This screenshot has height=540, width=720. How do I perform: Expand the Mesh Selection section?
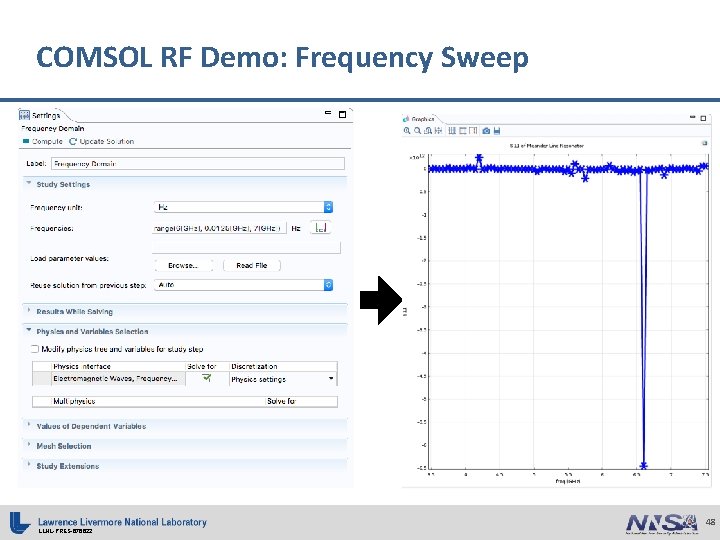pyautogui.click(x=29, y=445)
